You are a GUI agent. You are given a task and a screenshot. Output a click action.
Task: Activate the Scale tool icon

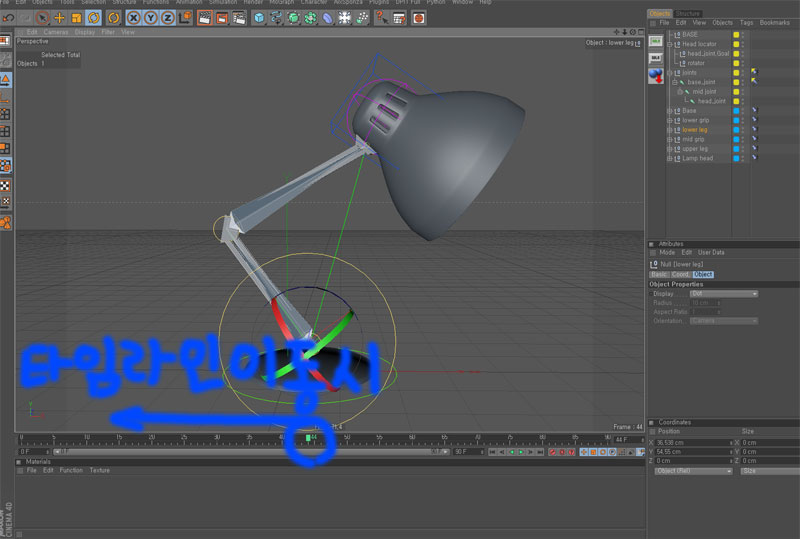click(x=77, y=18)
